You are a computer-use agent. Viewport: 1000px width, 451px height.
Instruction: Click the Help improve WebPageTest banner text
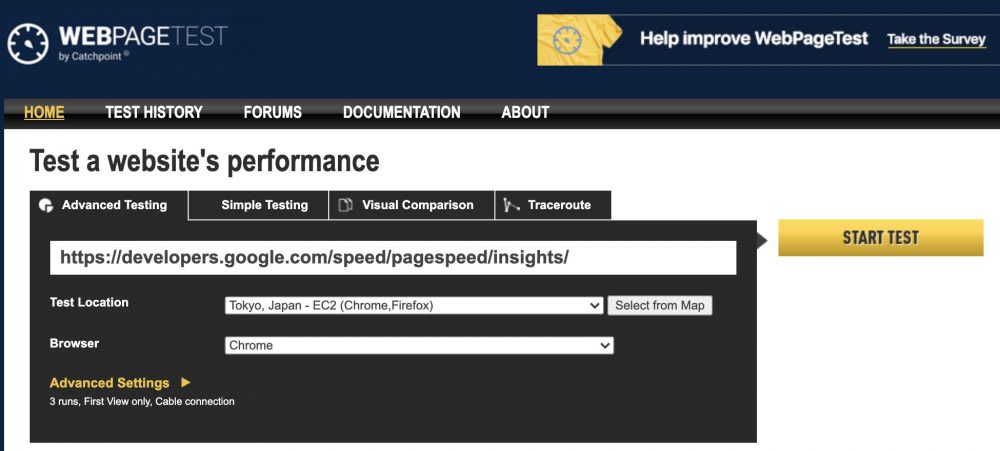754,39
